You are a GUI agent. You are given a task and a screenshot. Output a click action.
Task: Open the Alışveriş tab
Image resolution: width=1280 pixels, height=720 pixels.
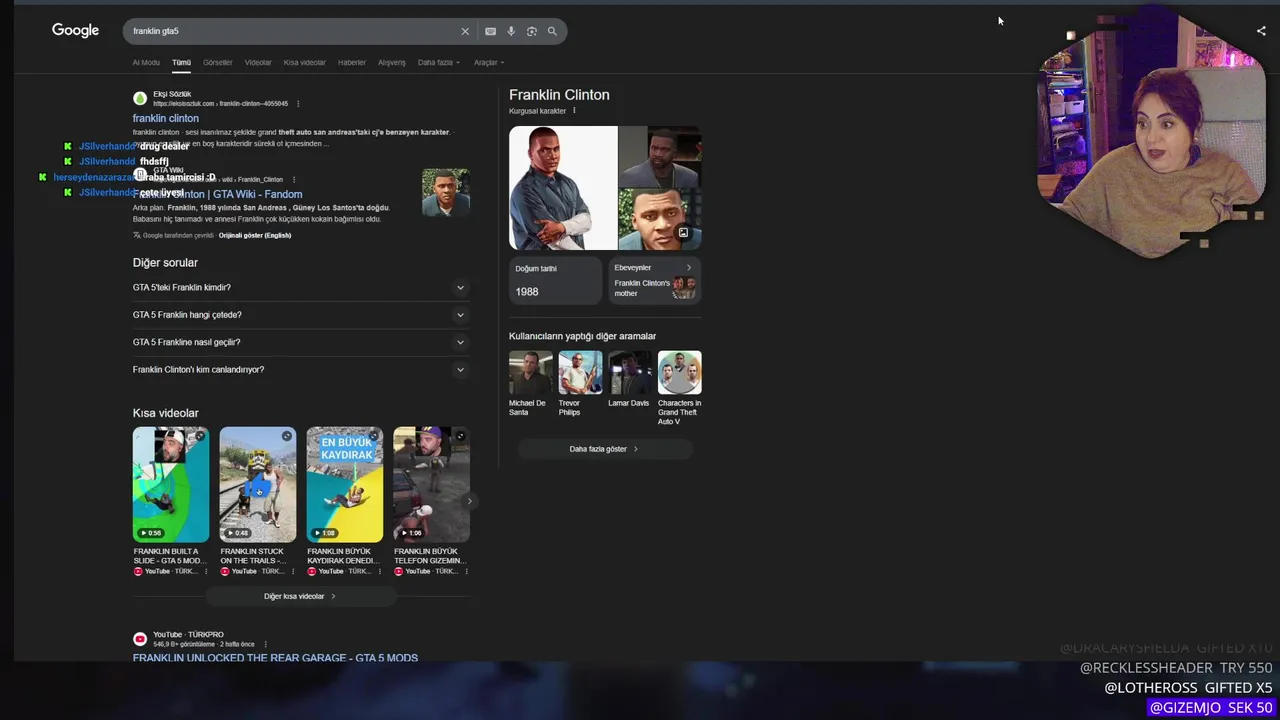392,62
